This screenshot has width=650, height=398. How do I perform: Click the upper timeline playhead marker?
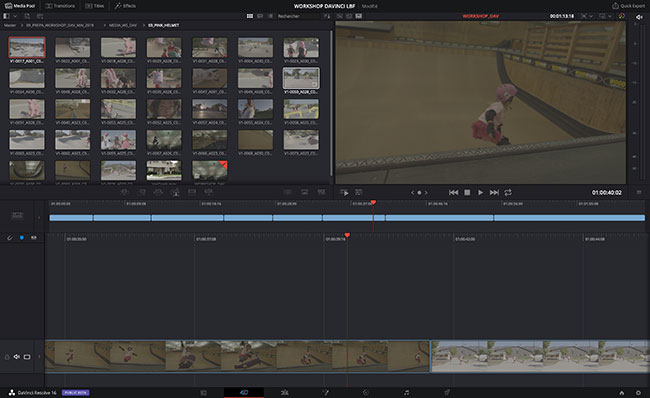374,202
